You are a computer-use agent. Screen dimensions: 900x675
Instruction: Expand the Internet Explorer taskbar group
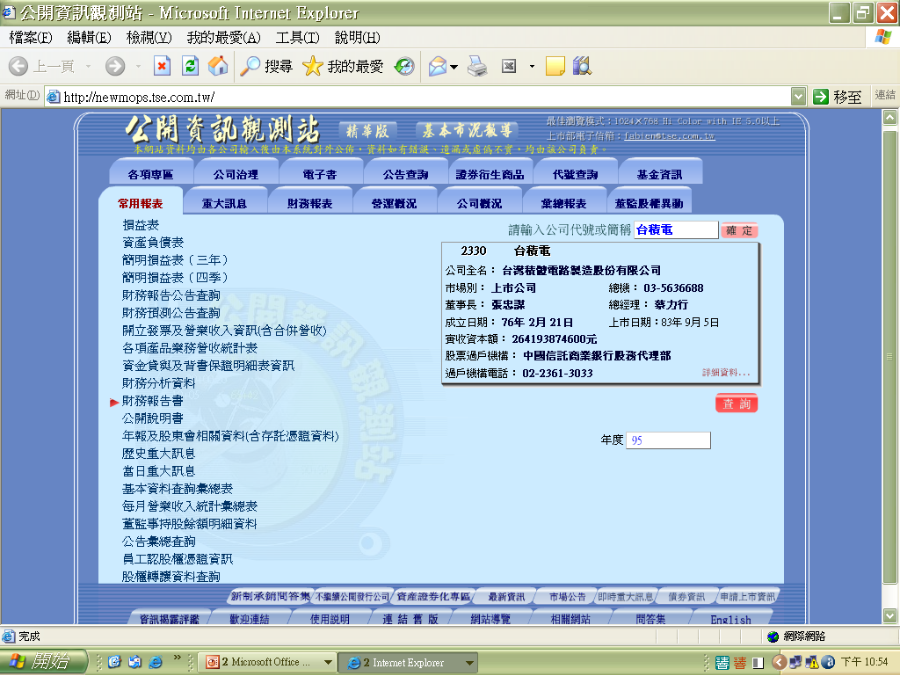click(470, 662)
